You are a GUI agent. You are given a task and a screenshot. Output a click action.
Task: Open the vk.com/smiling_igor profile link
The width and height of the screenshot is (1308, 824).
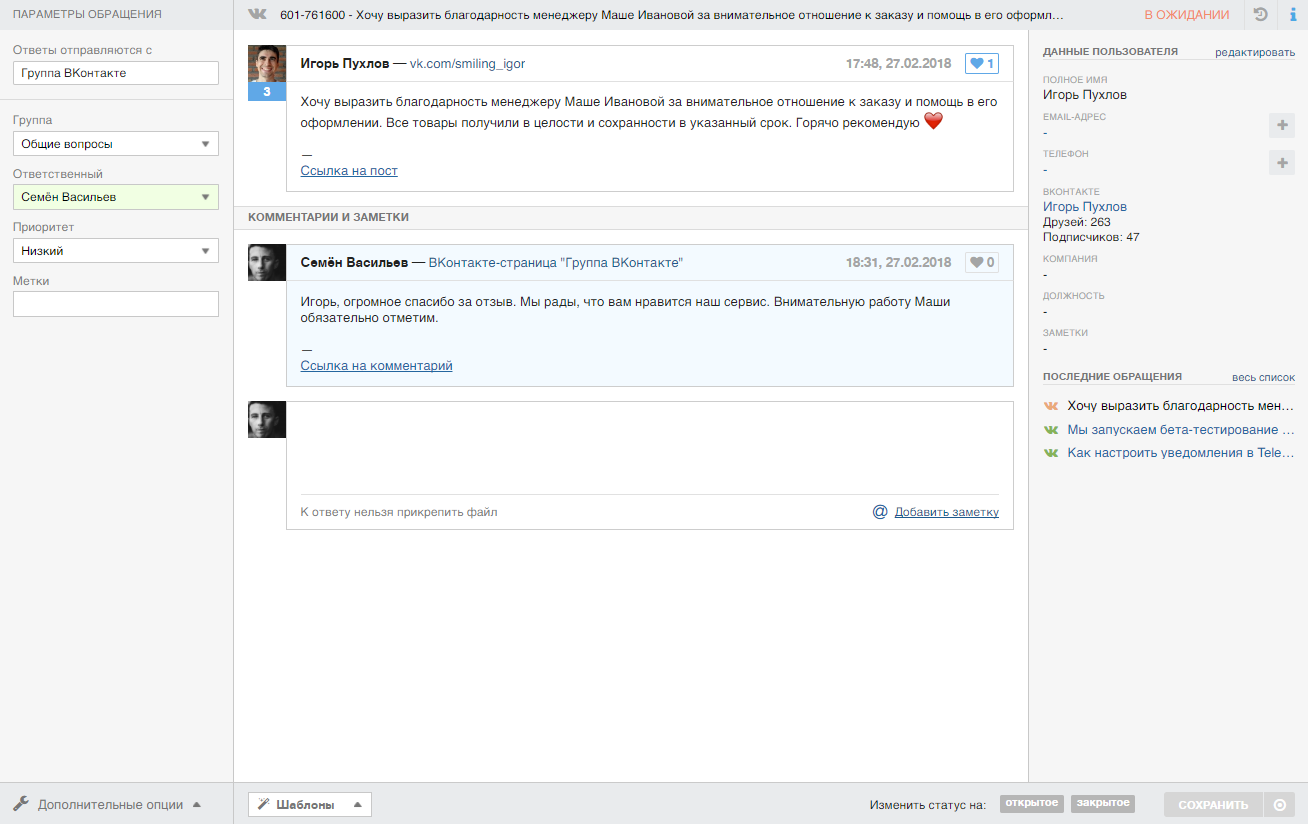[467, 64]
